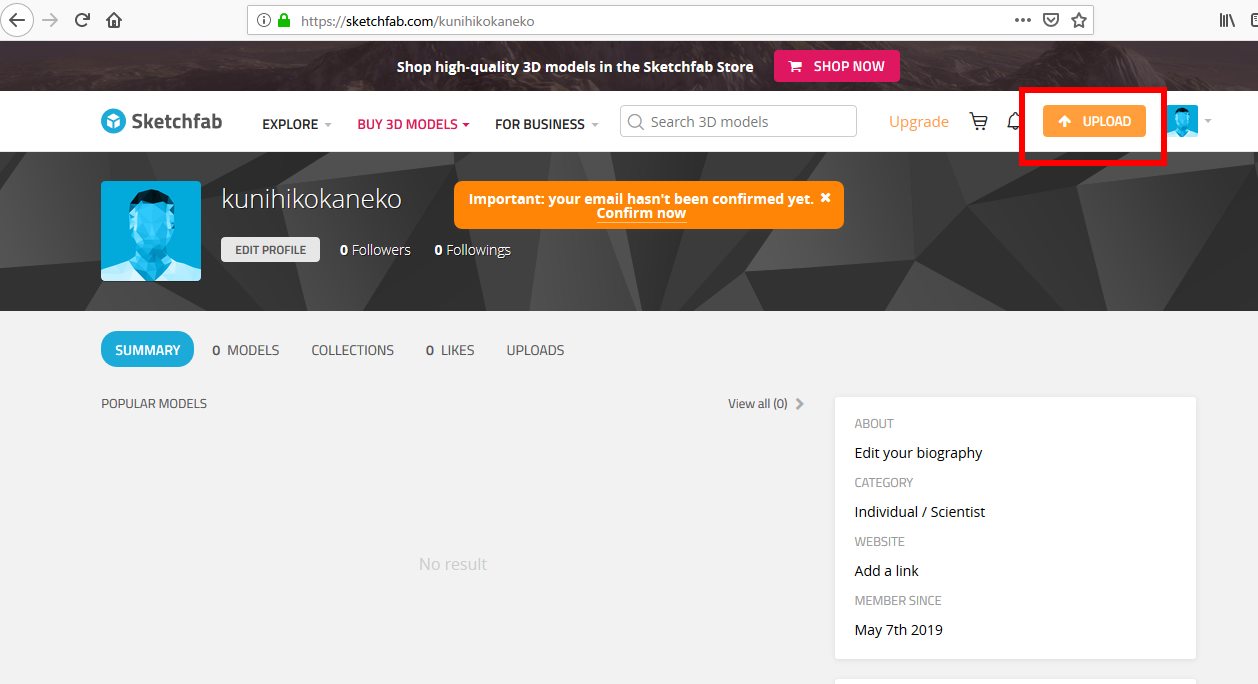Bookmark this page with star icon
1258x684 pixels.
tap(1079, 20)
